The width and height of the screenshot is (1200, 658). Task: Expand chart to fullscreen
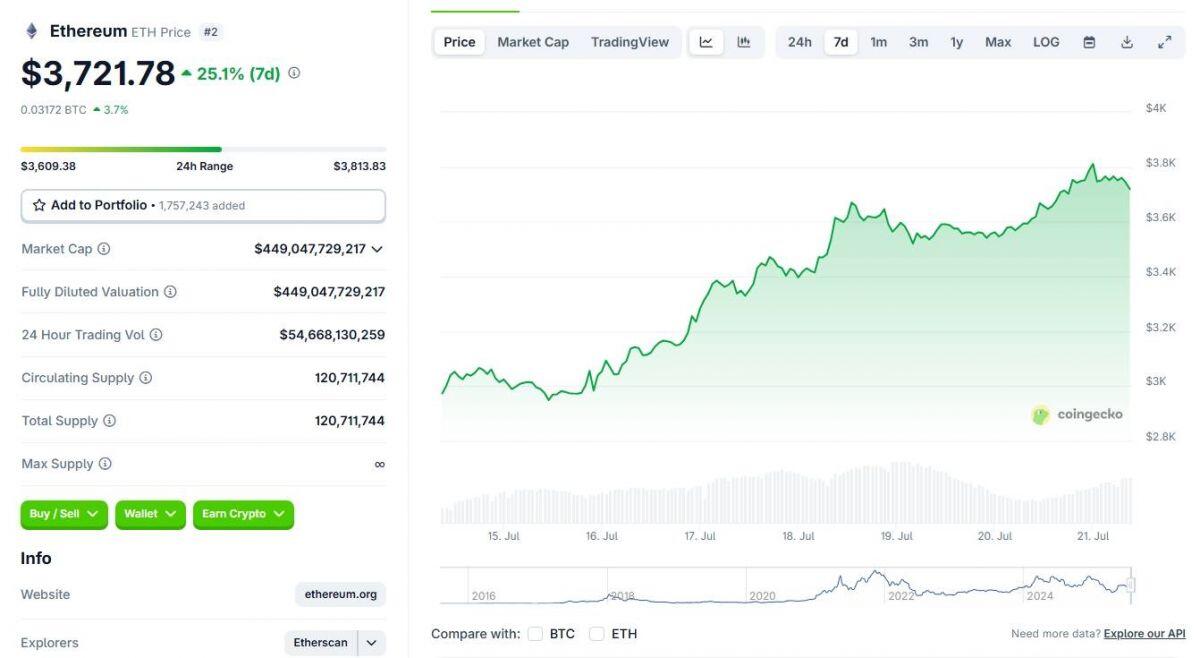coord(1165,42)
